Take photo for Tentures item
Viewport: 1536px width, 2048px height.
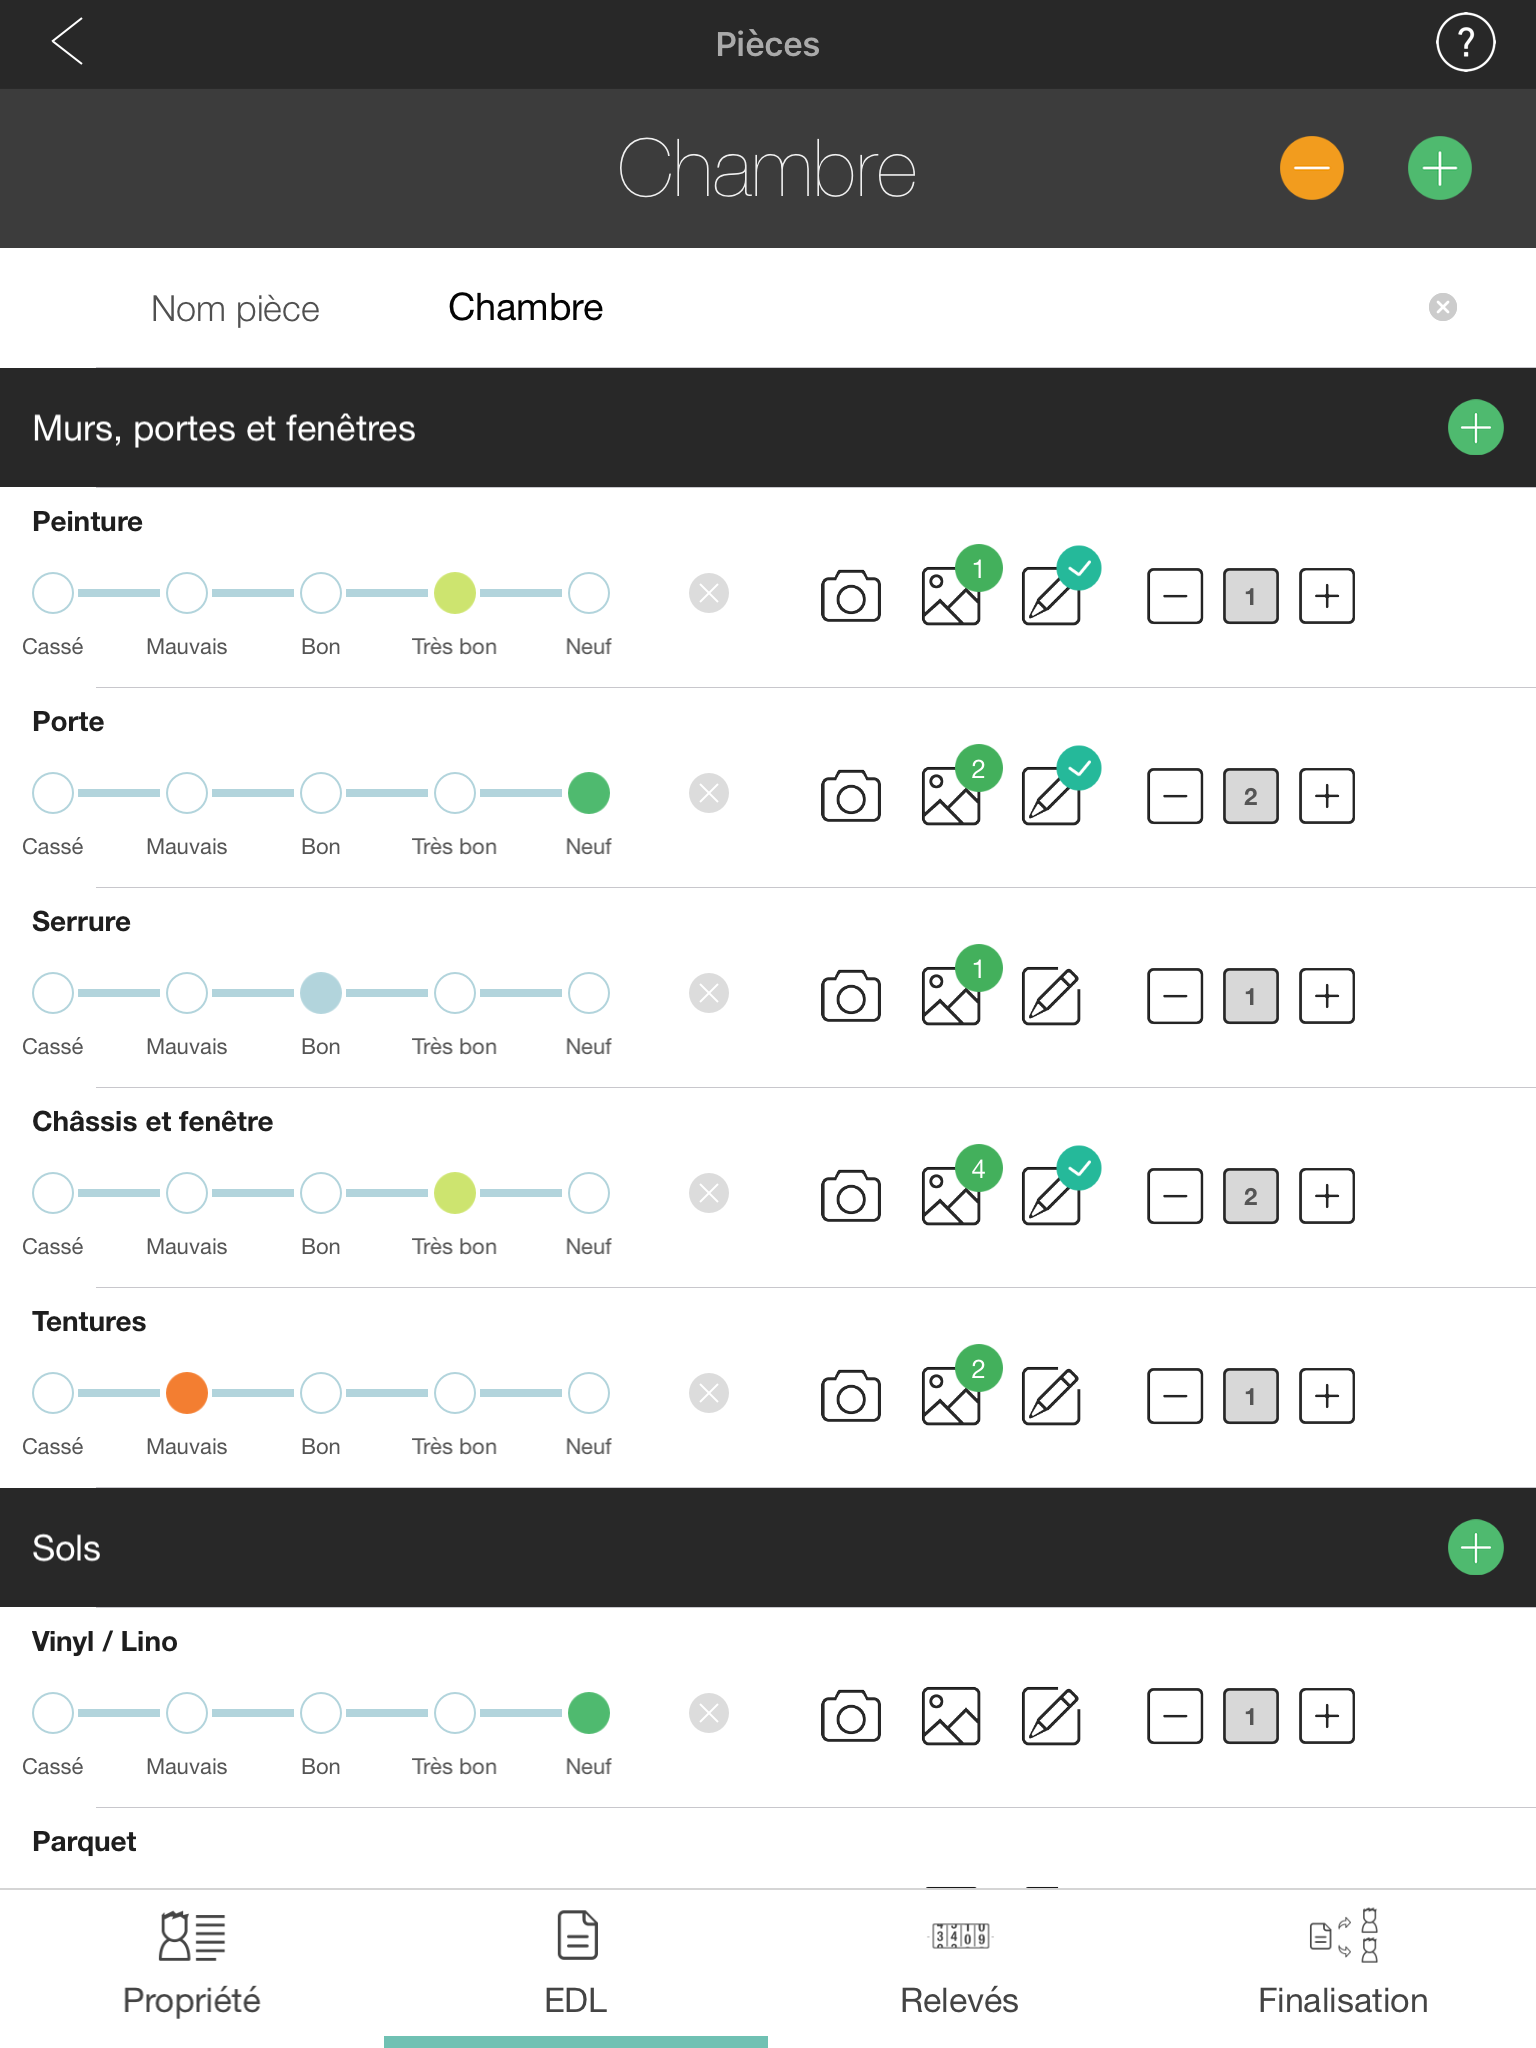pyautogui.click(x=850, y=1396)
